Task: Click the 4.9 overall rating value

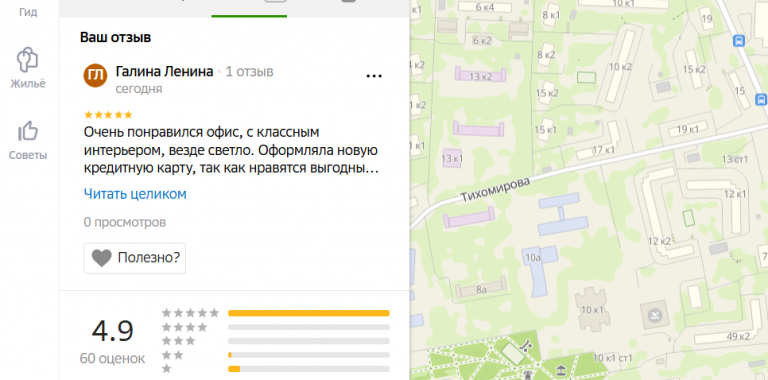Action: coord(113,332)
